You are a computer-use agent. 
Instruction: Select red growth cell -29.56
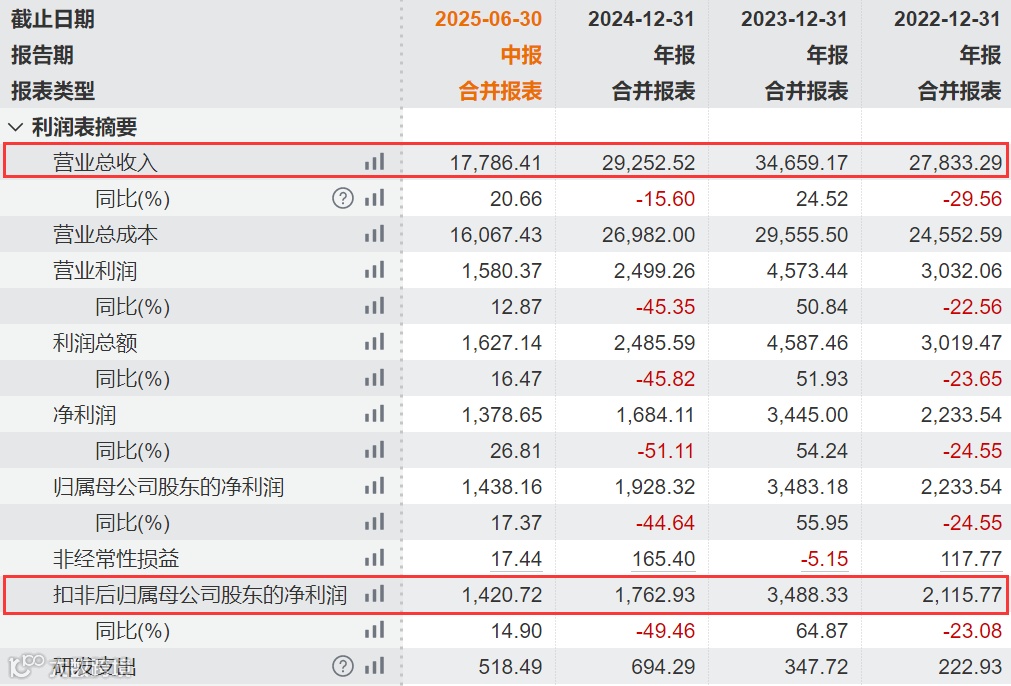972,199
